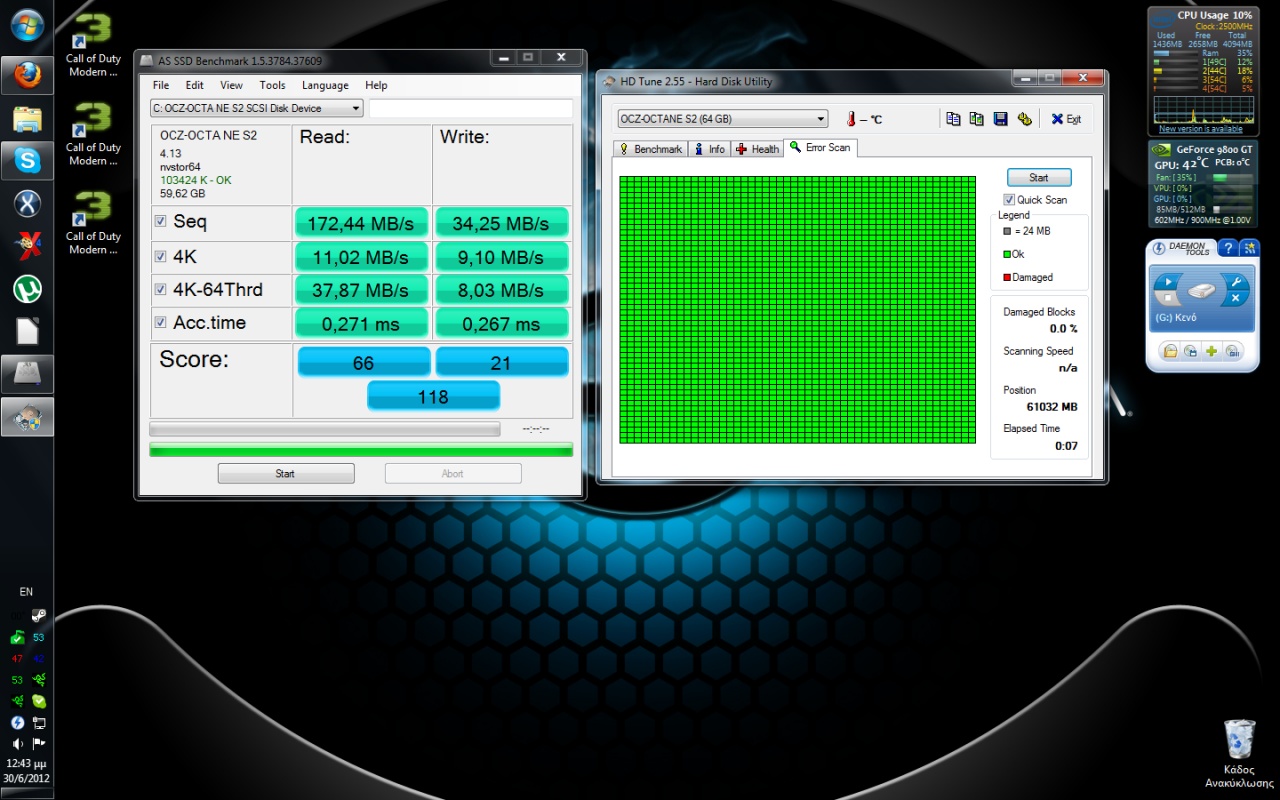Click the disc icon at right of Daemon Tools bottom row
This screenshot has width=1280, height=800.
click(x=1232, y=350)
